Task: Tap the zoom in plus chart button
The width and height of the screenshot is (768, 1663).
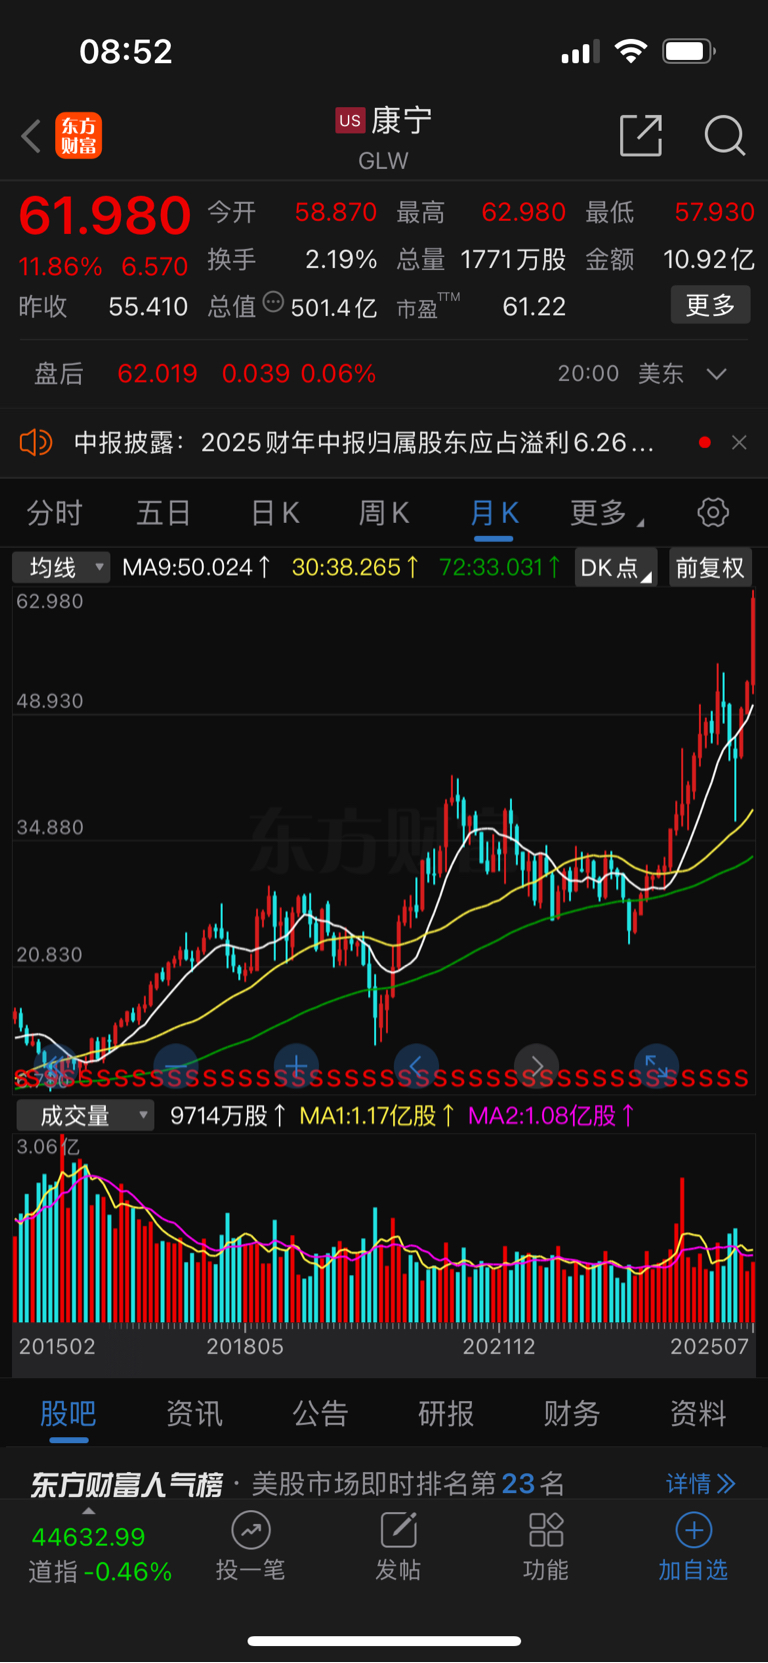Action: pos(296,1066)
